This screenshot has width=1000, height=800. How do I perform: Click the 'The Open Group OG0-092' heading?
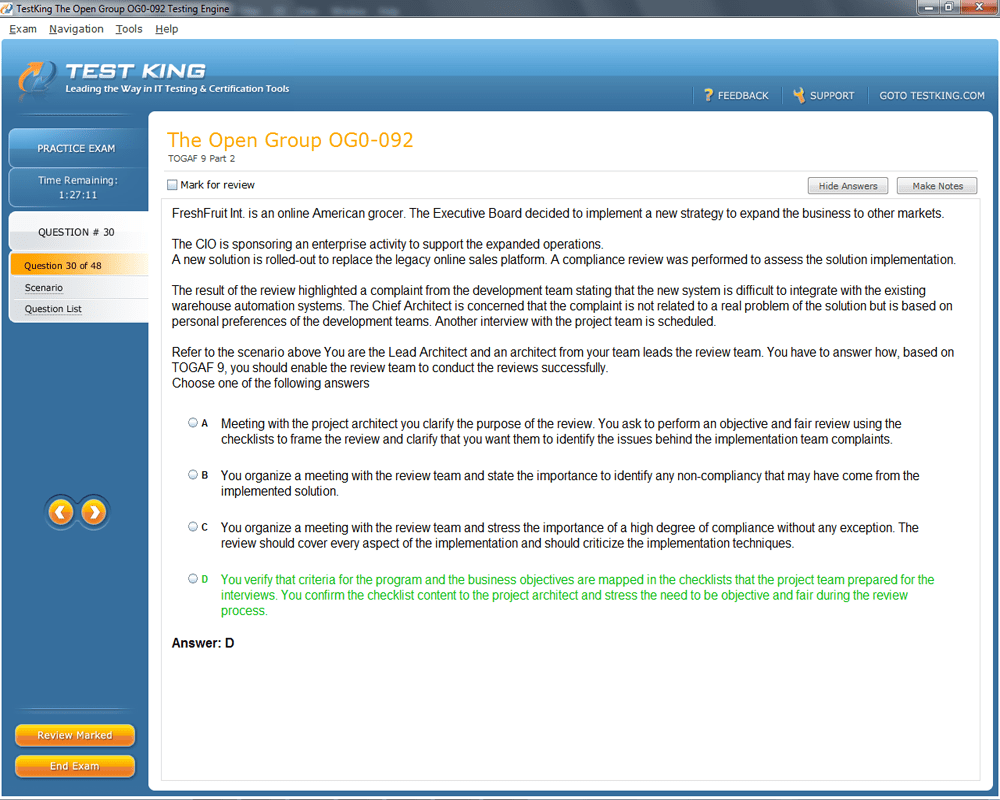(x=290, y=140)
